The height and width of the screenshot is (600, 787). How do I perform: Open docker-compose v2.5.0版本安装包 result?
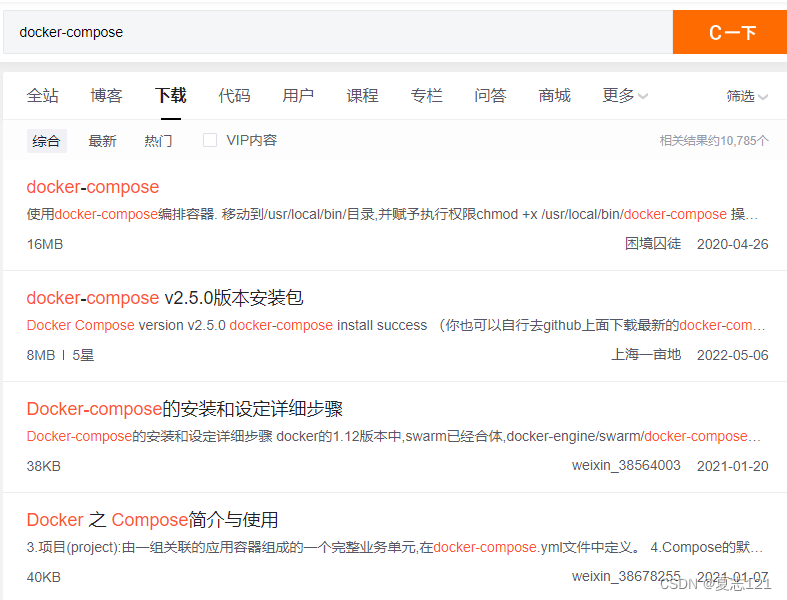pyautogui.click(x=165, y=298)
